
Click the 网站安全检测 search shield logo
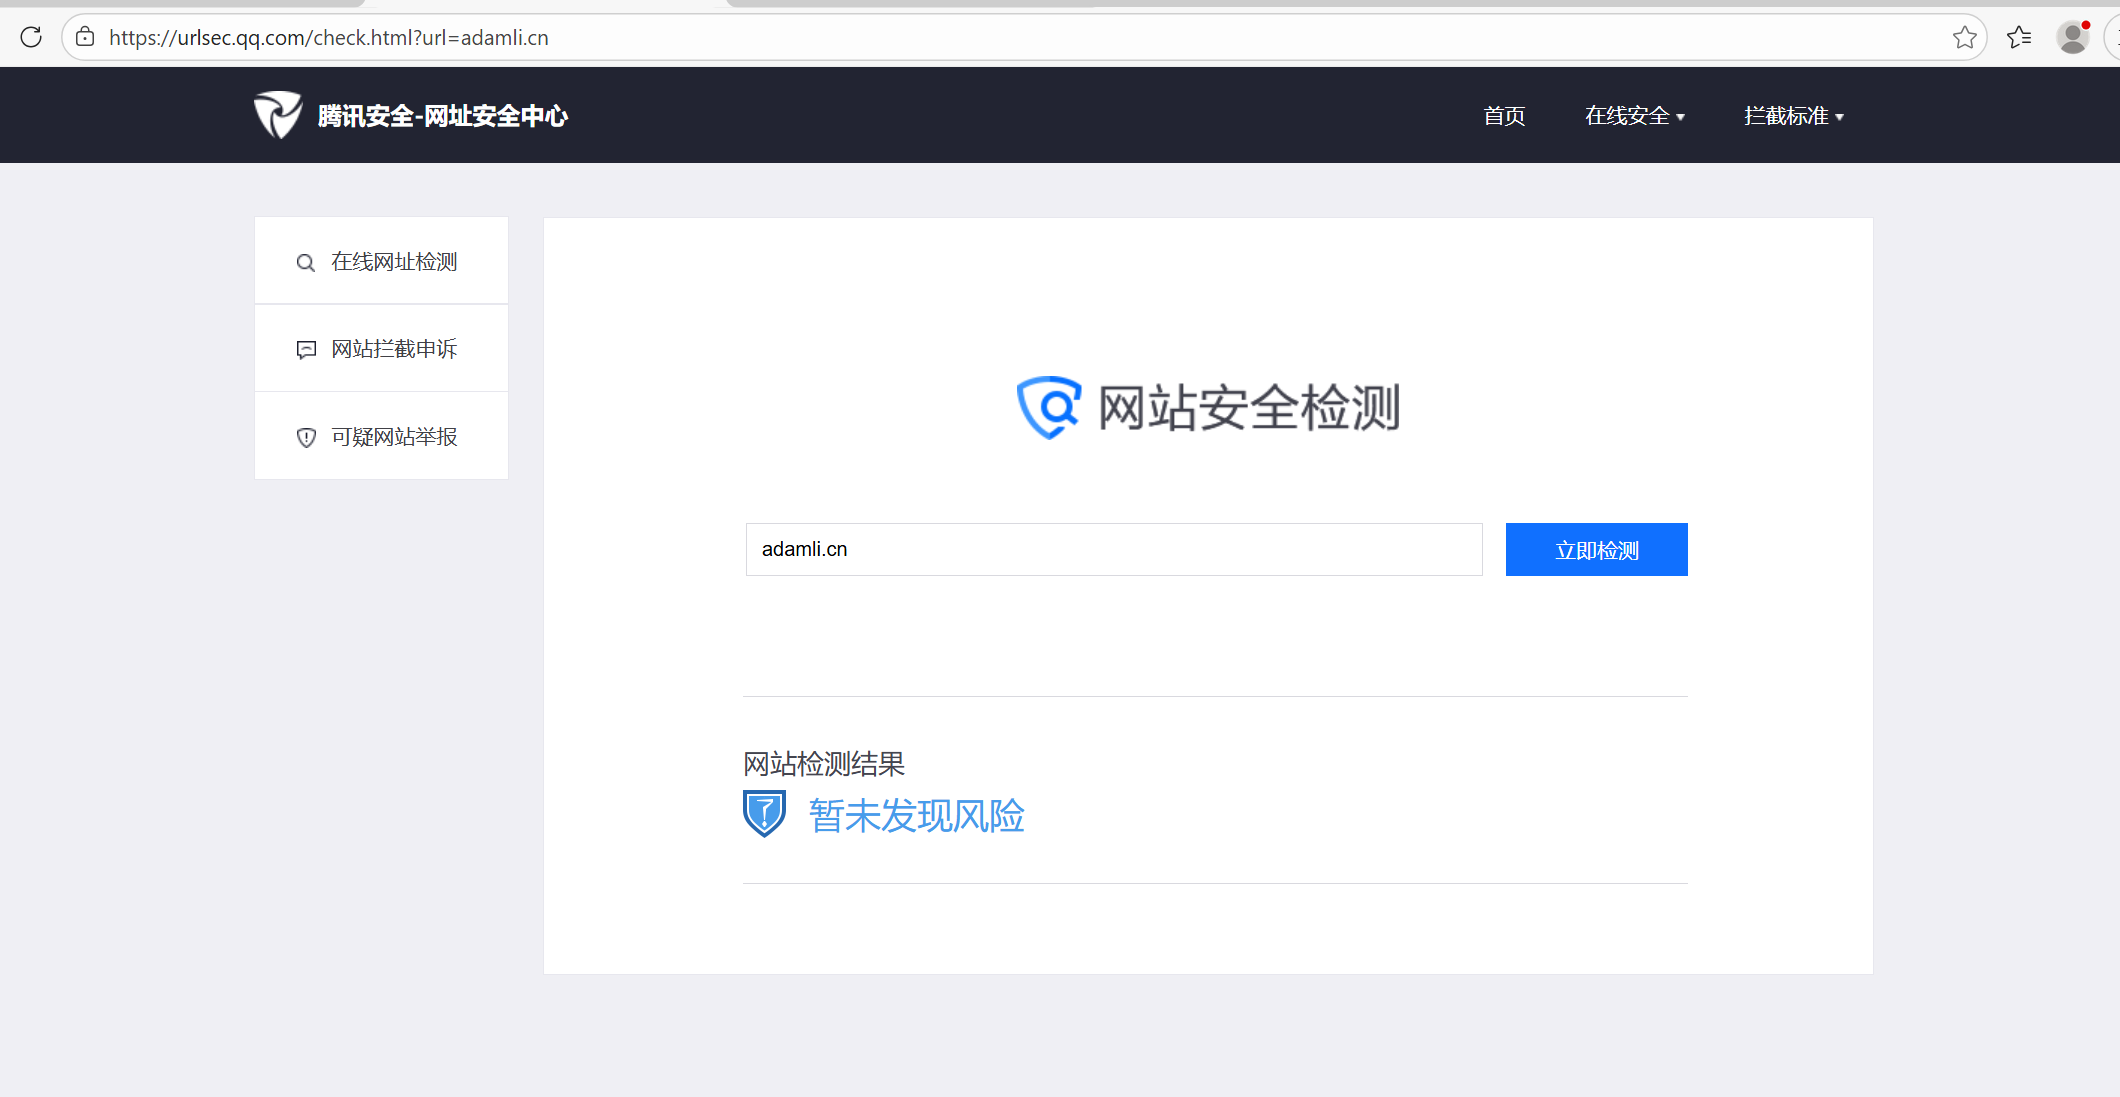click(x=1048, y=407)
